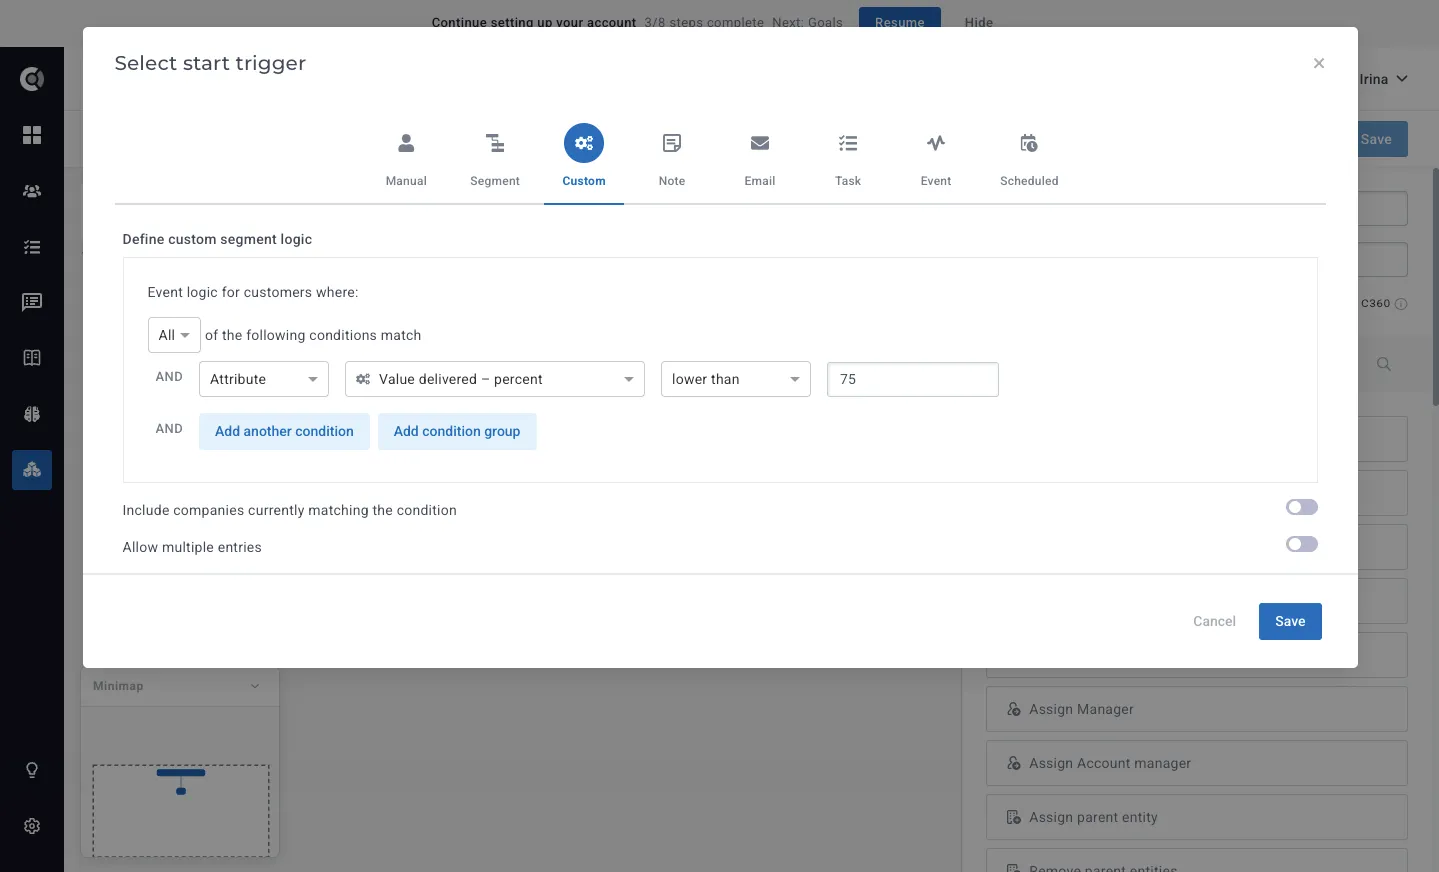Pick the Email trigger icon
Screen dimensions: 1439x872
click(x=760, y=143)
